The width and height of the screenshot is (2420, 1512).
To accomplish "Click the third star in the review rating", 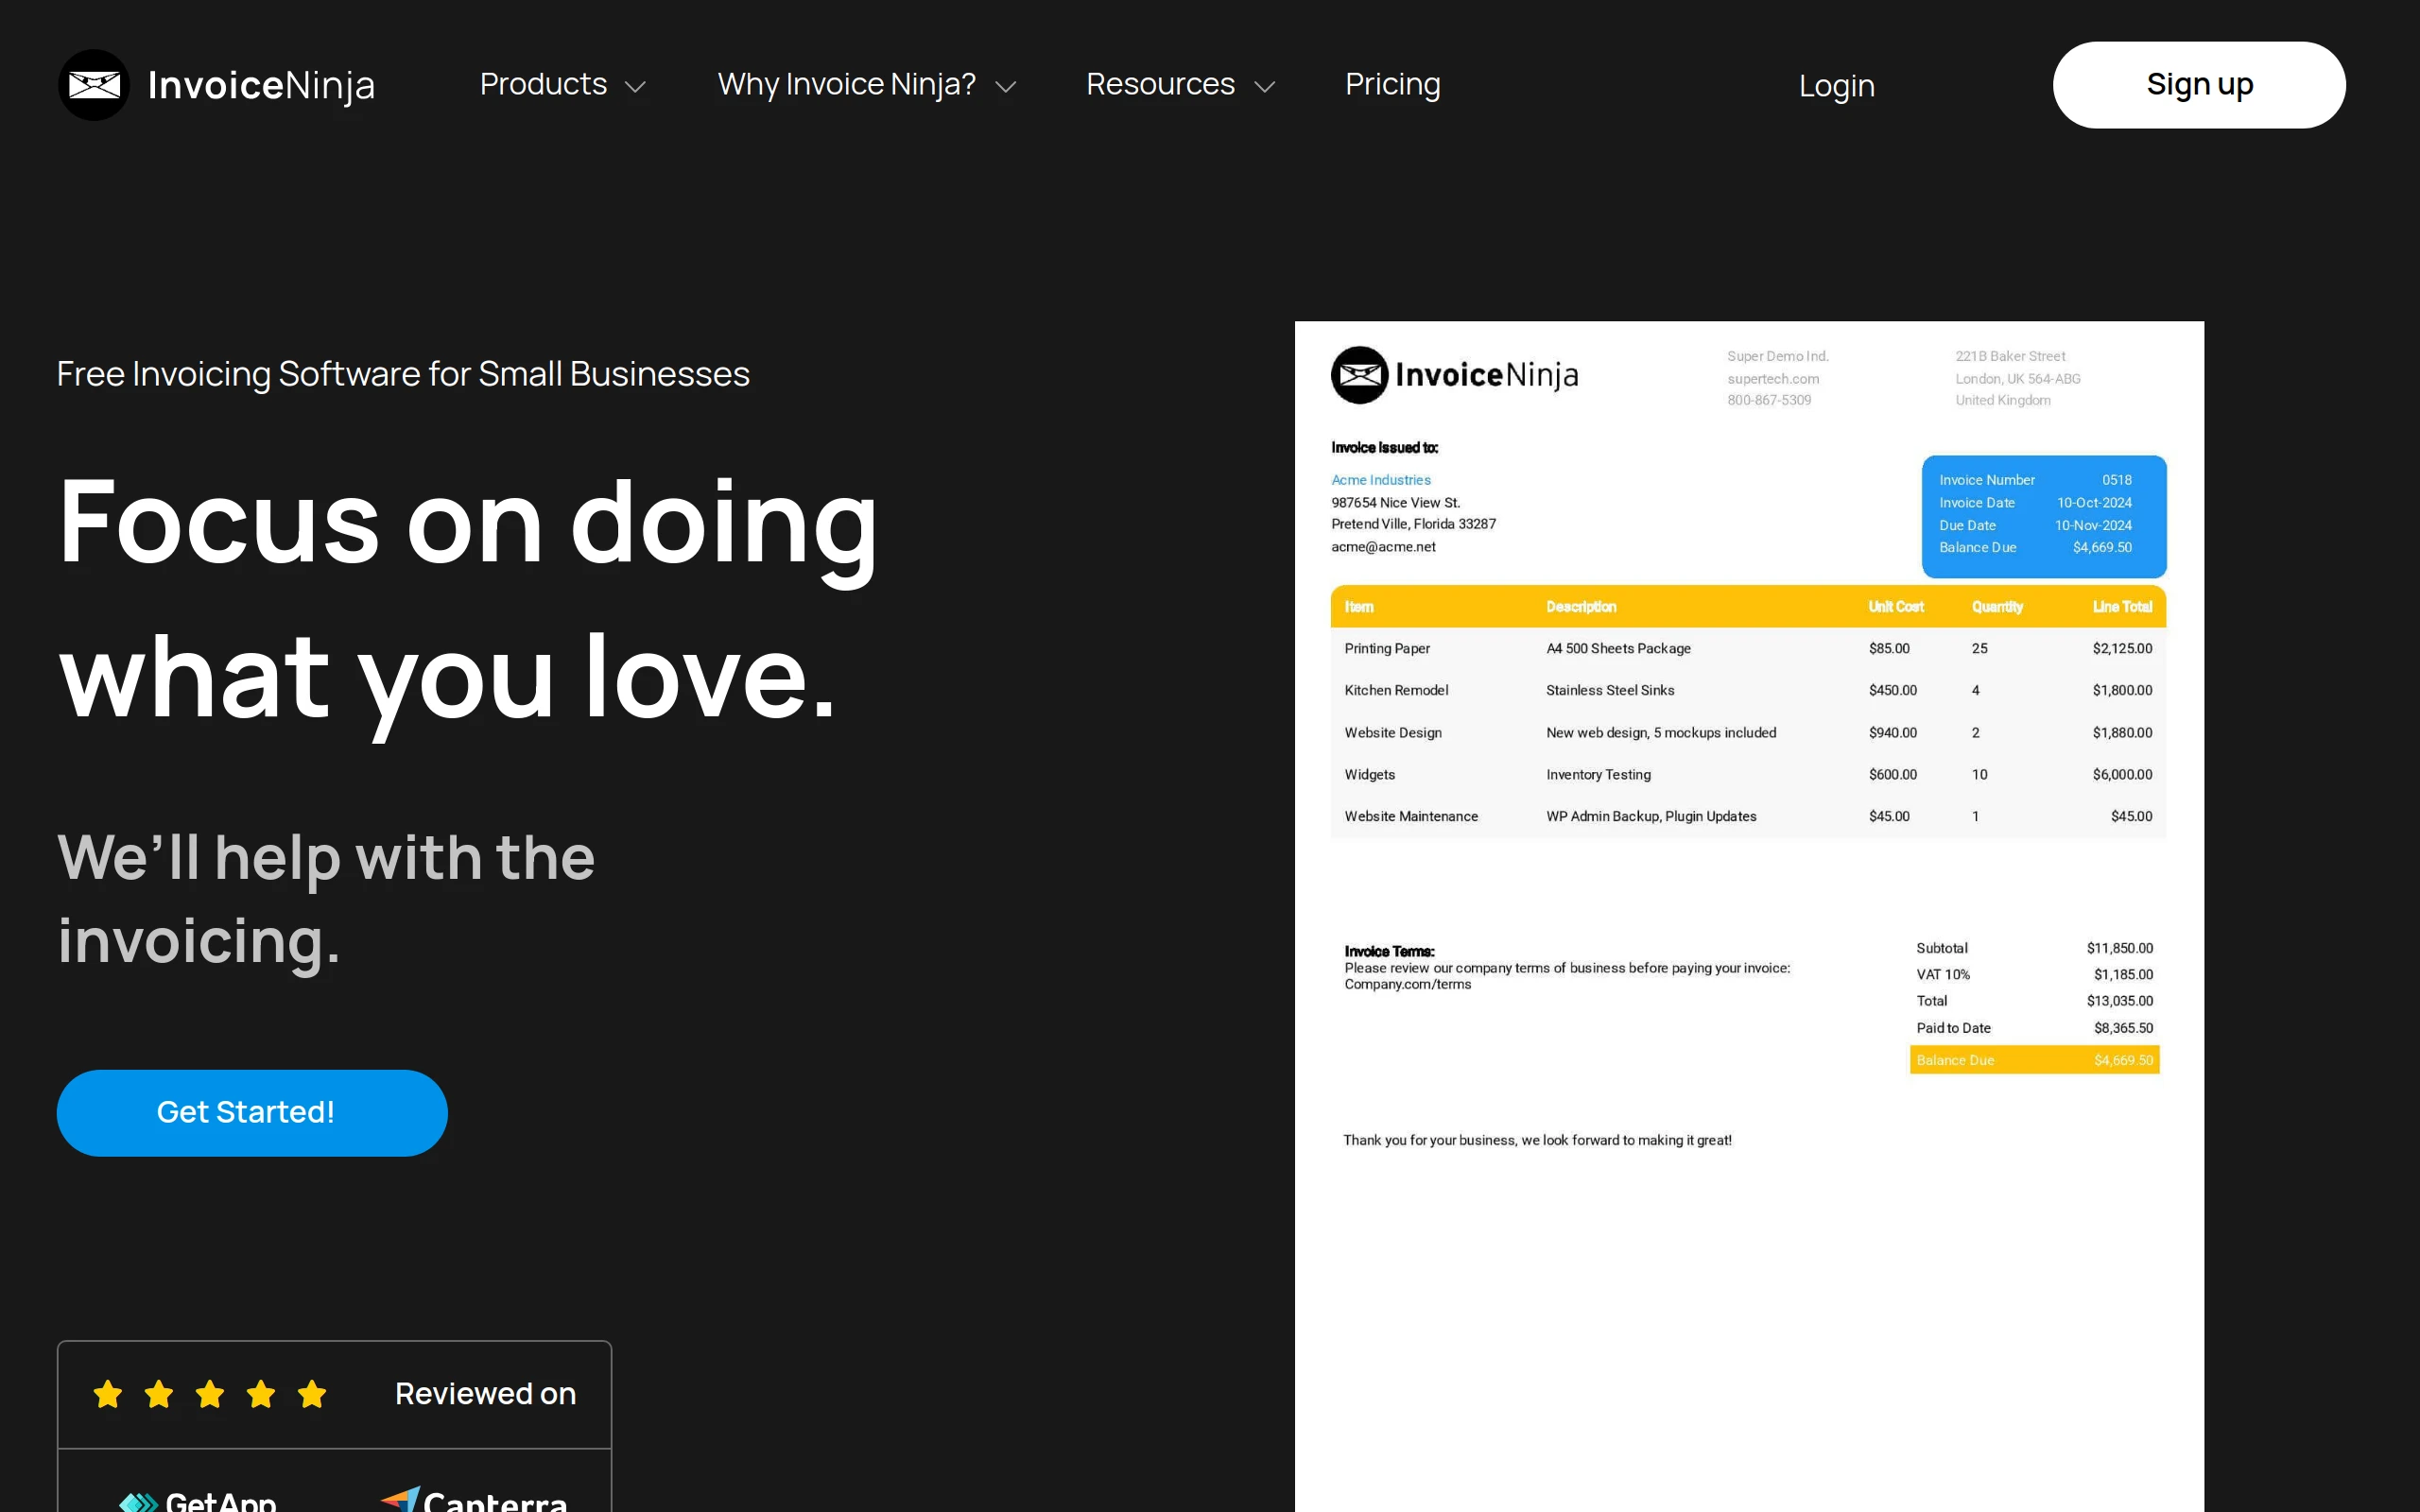I will [210, 1393].
